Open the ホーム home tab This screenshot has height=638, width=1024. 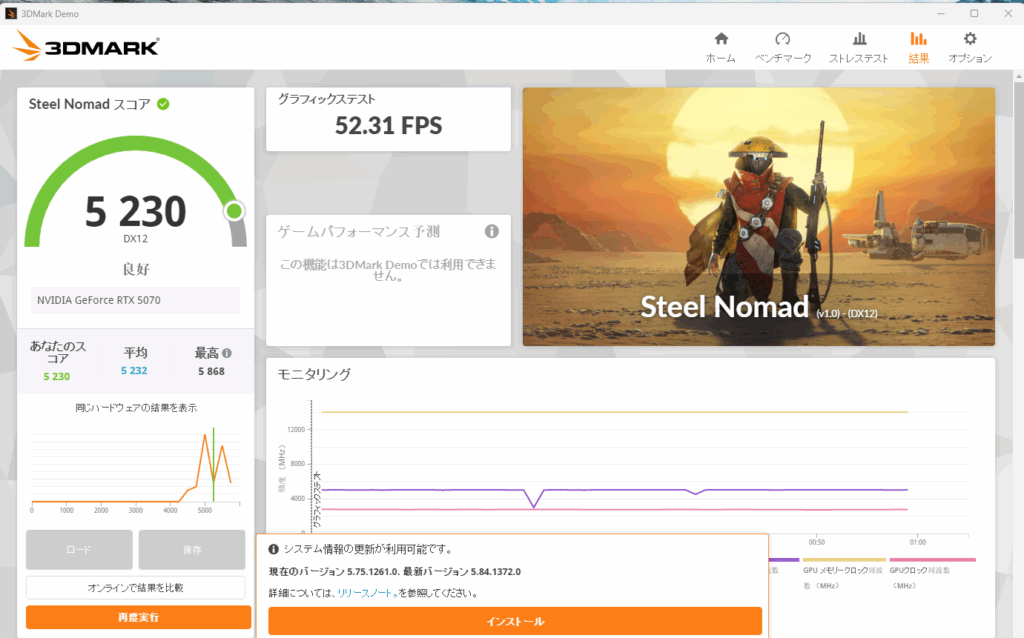coord(720,48)
